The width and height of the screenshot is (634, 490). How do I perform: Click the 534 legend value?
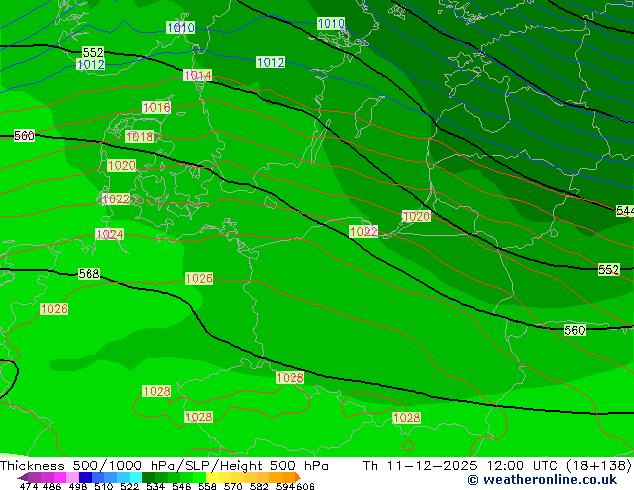(x=155, y=486)
